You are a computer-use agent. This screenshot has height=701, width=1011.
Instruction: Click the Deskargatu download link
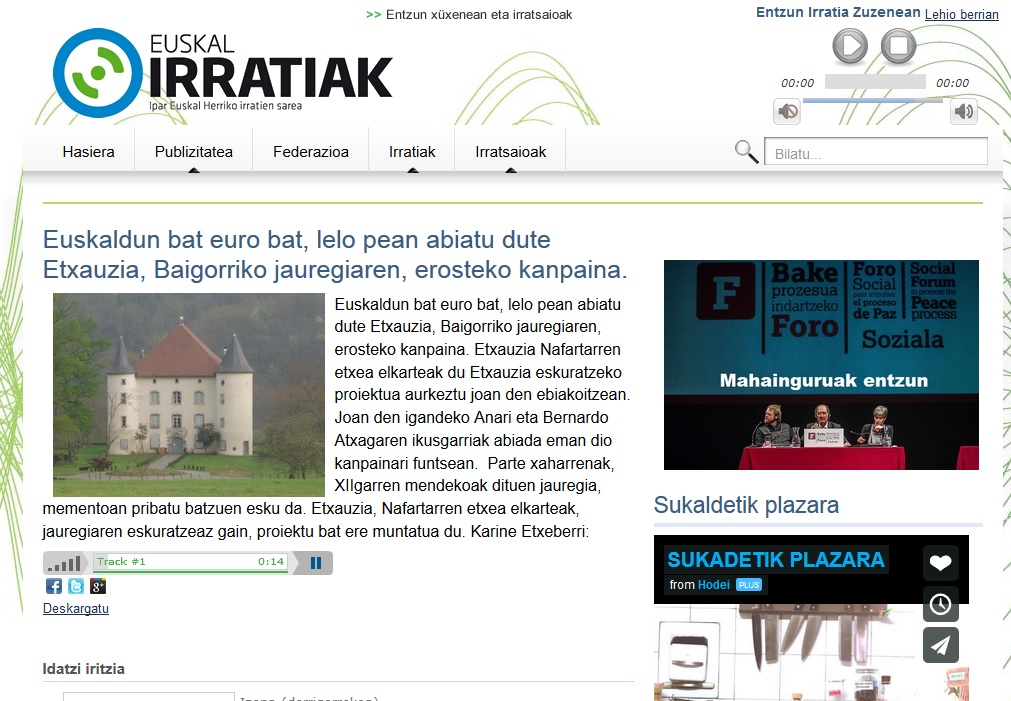[75, 608]
